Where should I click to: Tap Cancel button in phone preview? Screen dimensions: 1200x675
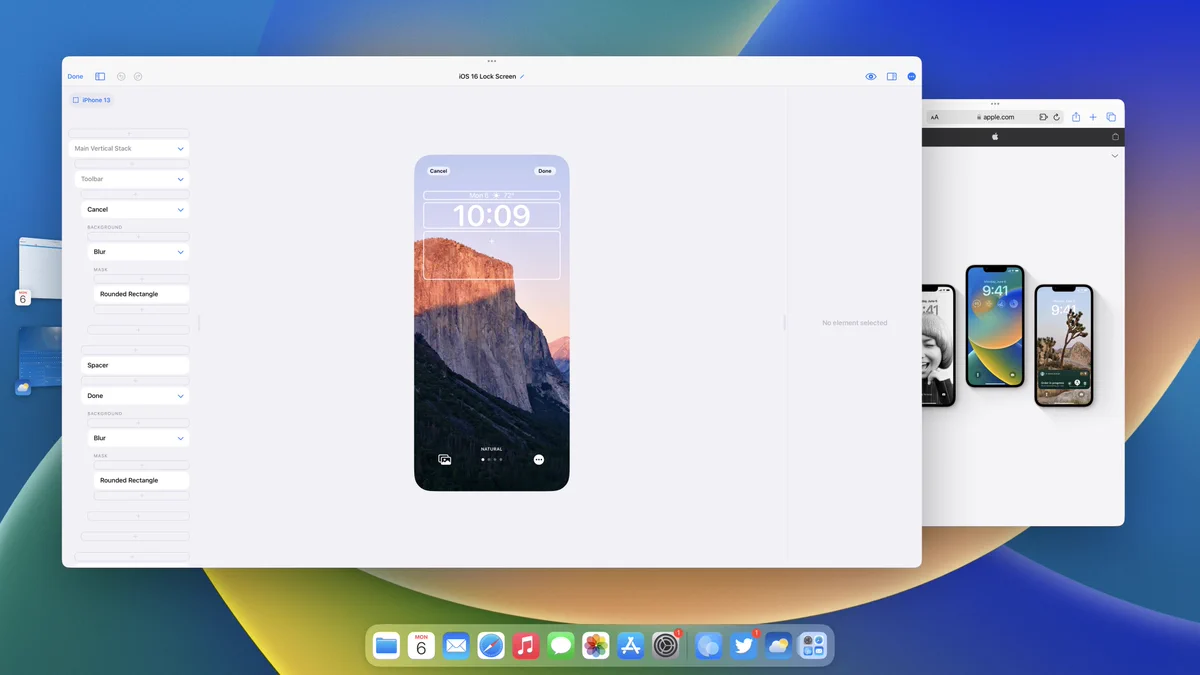click(x=438, y=171)
